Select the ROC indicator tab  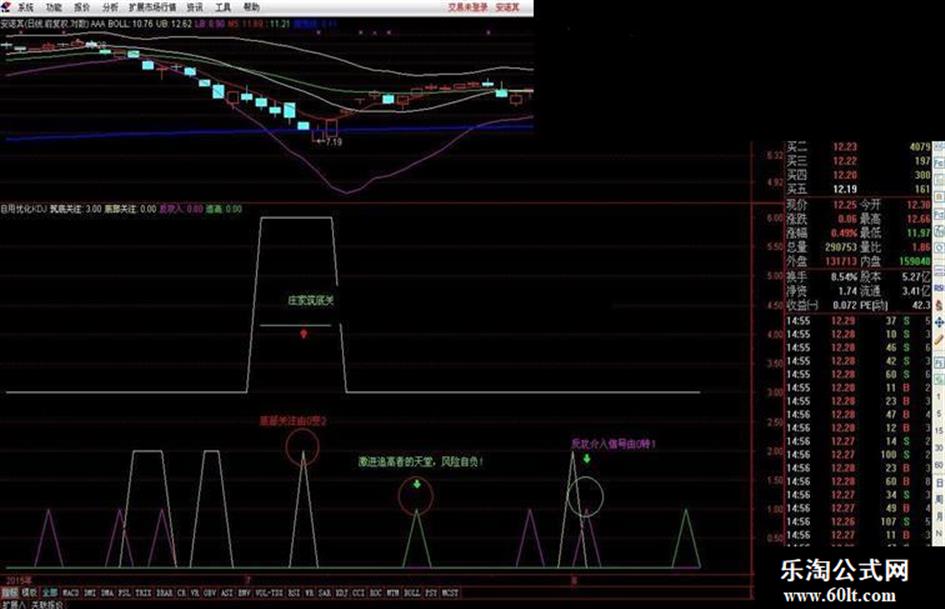(x=375, y=593)
